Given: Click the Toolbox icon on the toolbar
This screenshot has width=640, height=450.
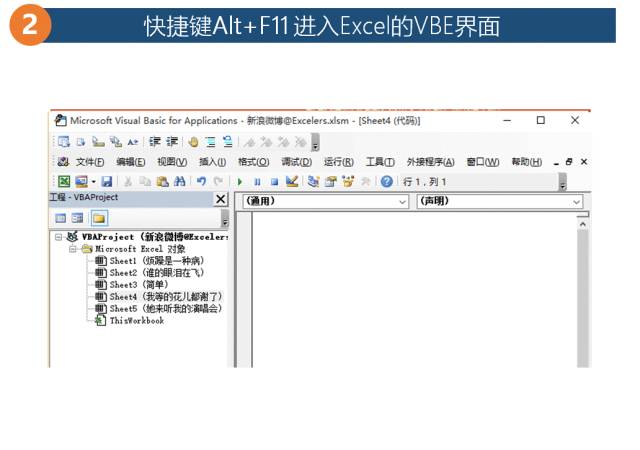Looking at the screenshot, I should (365, 181).
